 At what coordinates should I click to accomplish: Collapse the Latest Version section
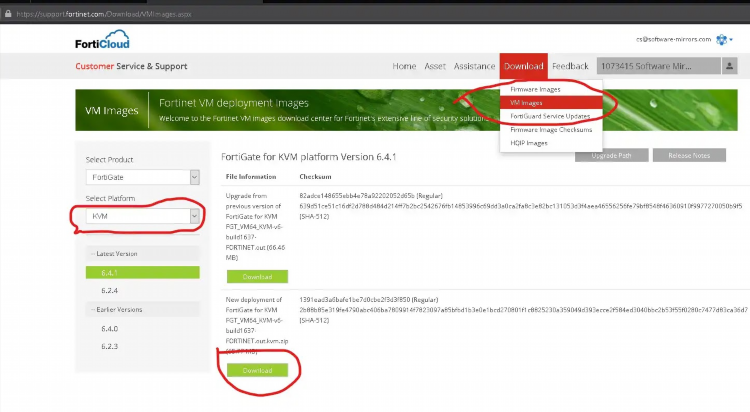click(x=143, y=254)
